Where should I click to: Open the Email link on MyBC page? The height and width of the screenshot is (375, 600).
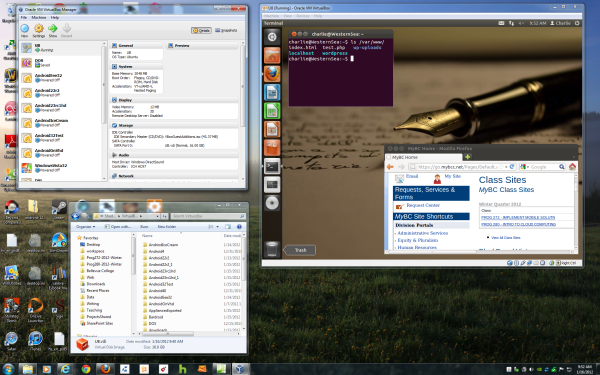(412, 176)
